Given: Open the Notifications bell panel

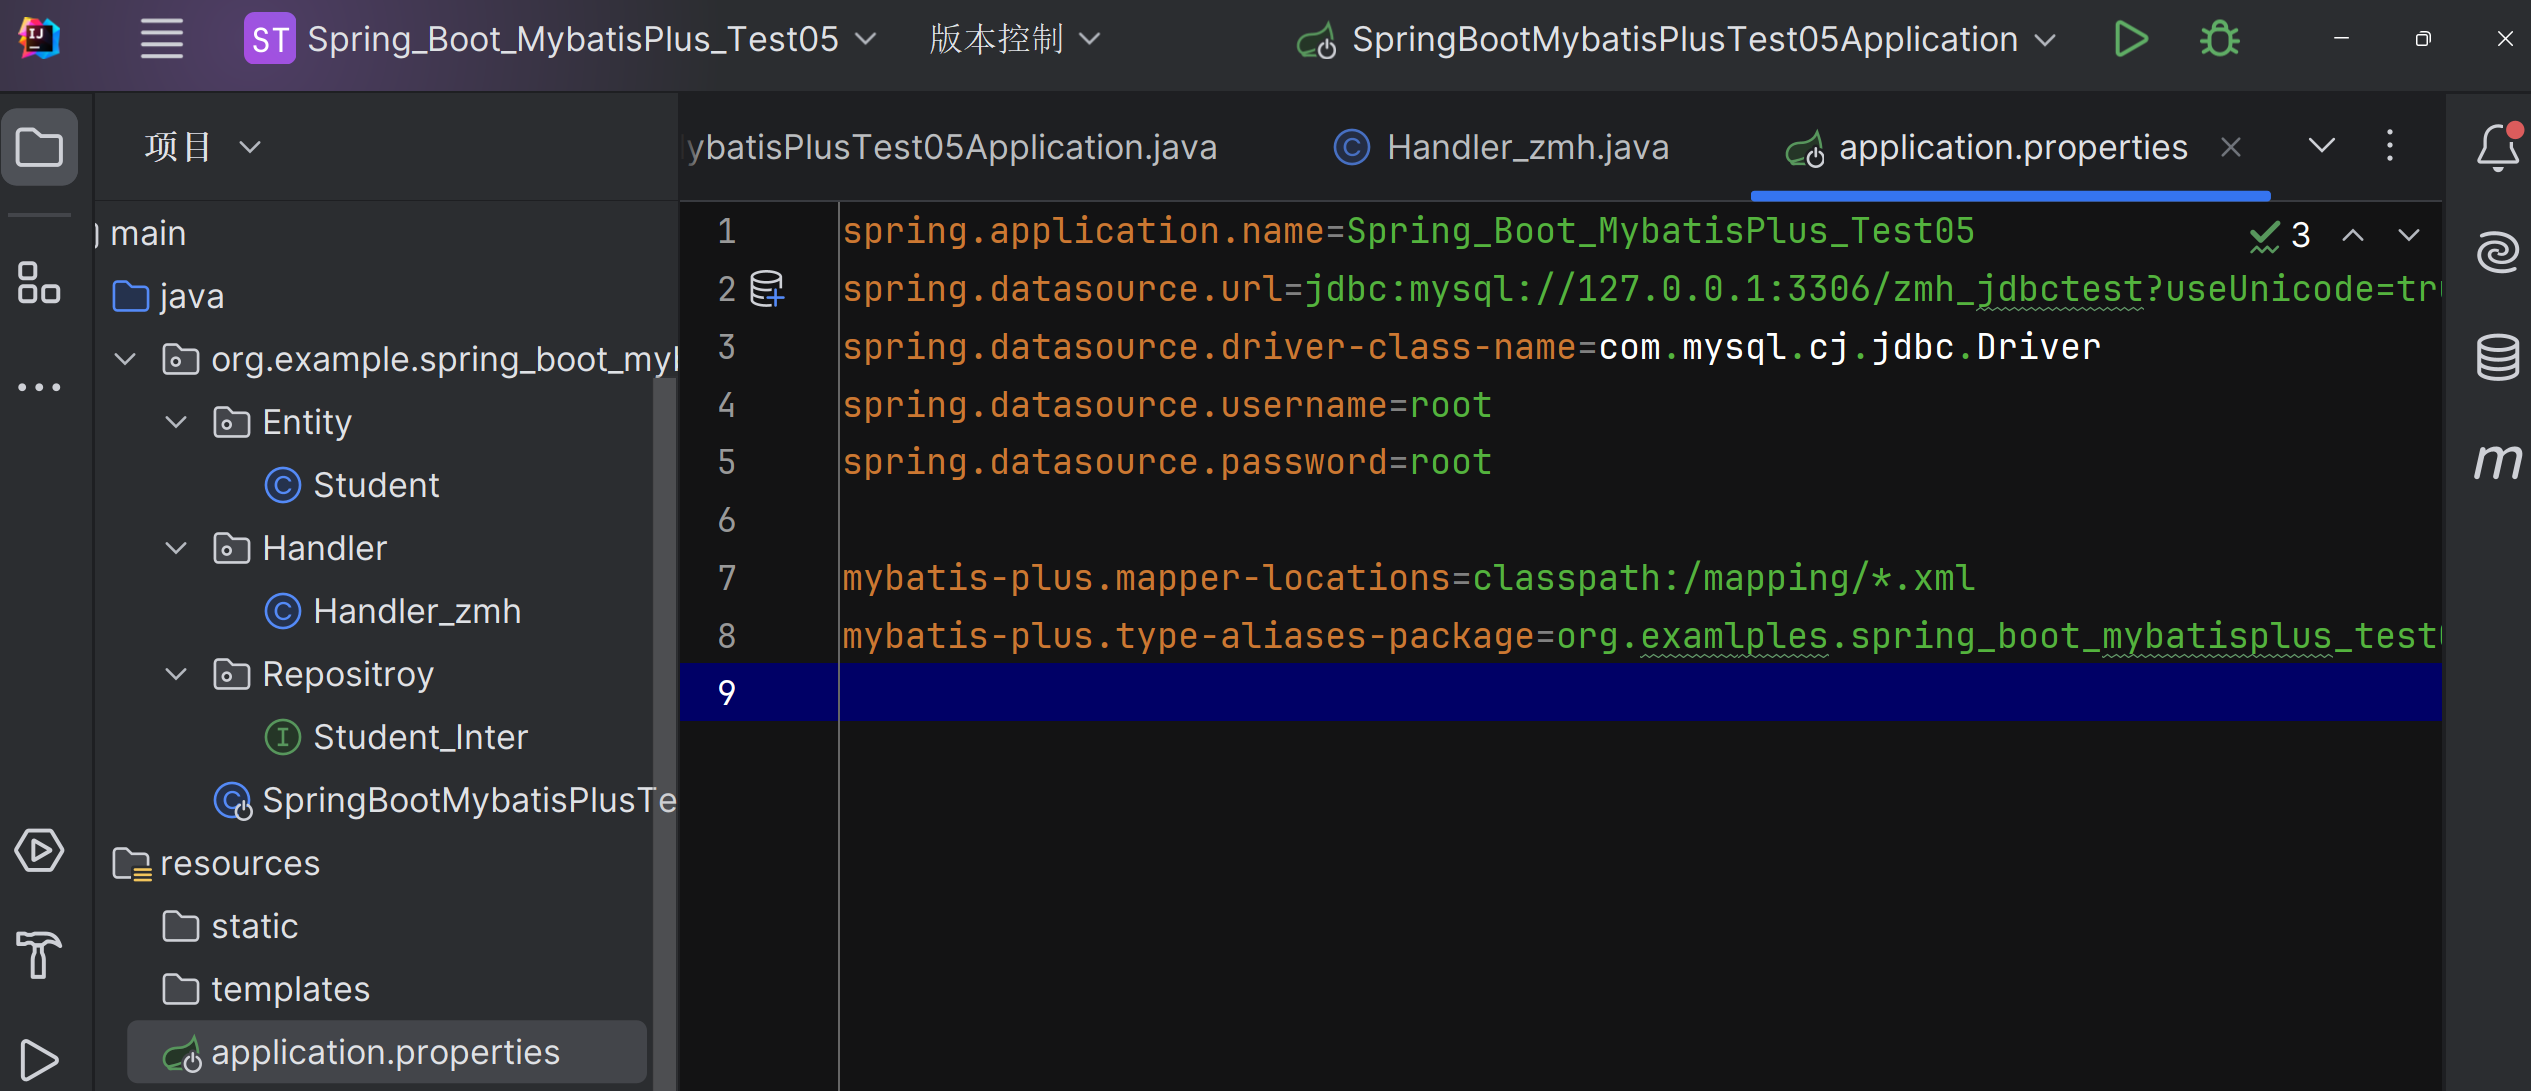Looking at the screenshot, I should (x=2497, y=147).
